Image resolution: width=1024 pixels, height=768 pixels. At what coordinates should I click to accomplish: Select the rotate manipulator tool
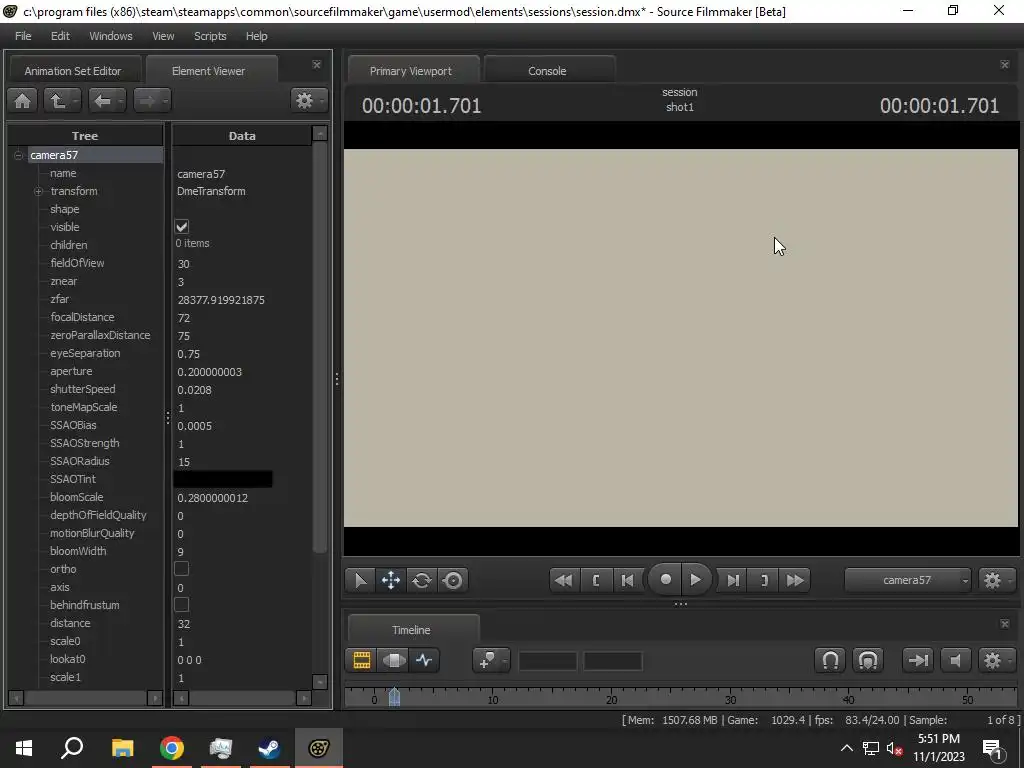(x=421, y=580)
